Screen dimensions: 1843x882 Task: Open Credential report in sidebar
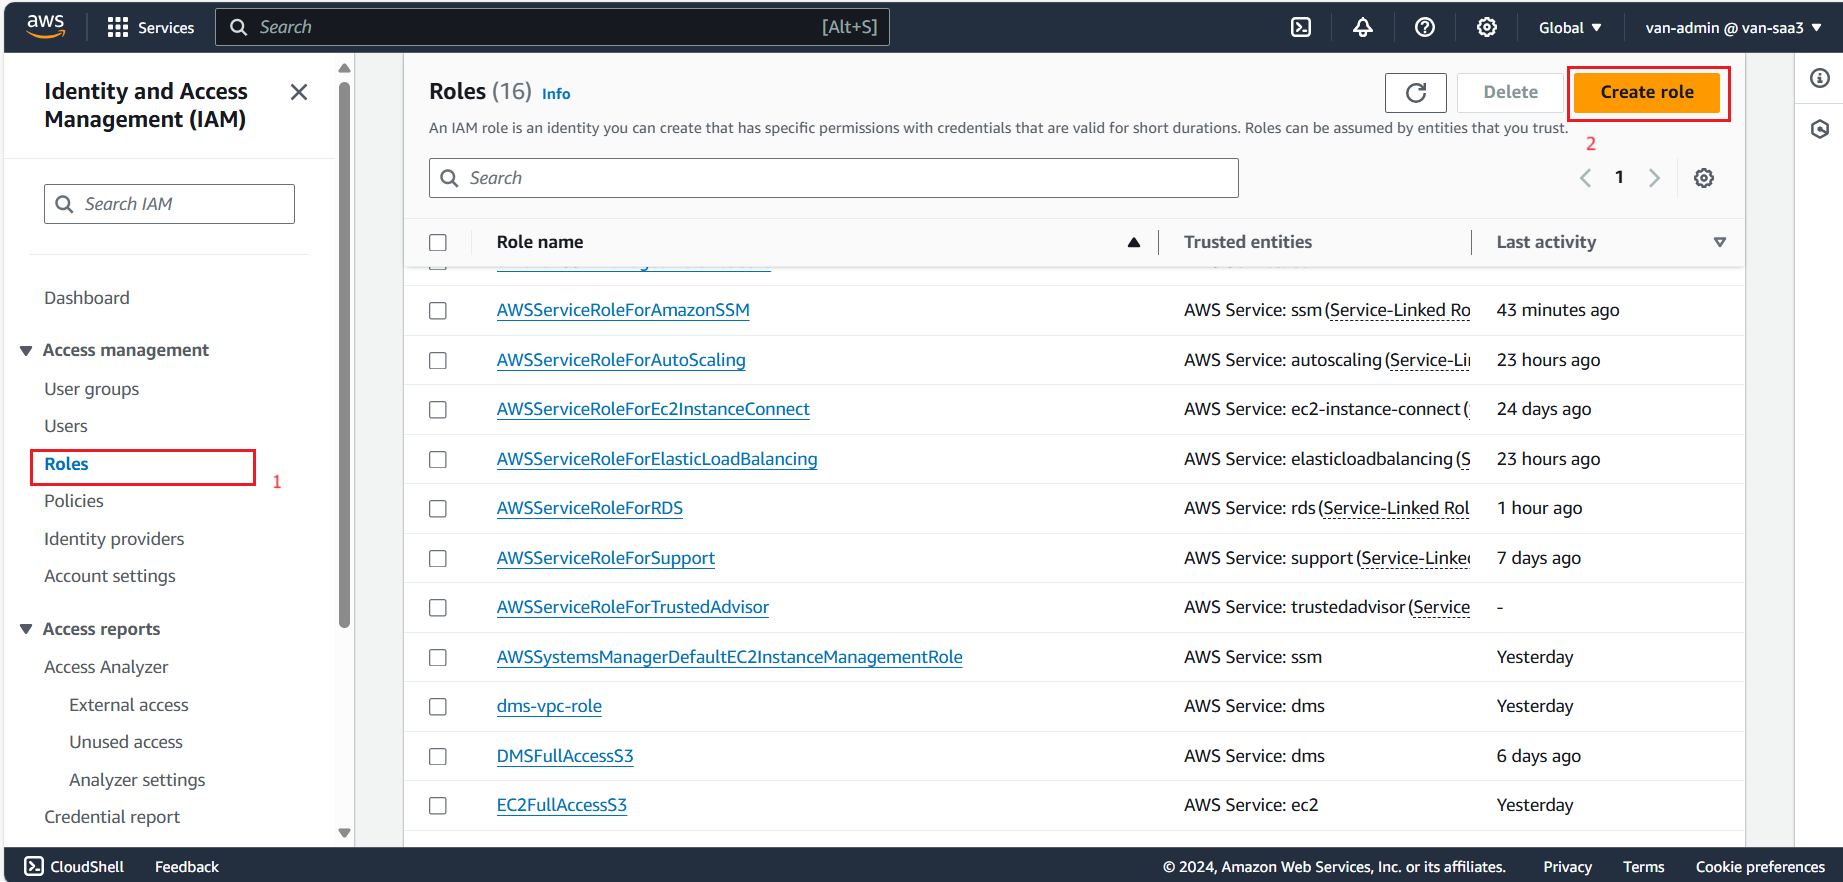tap(112, 817)
